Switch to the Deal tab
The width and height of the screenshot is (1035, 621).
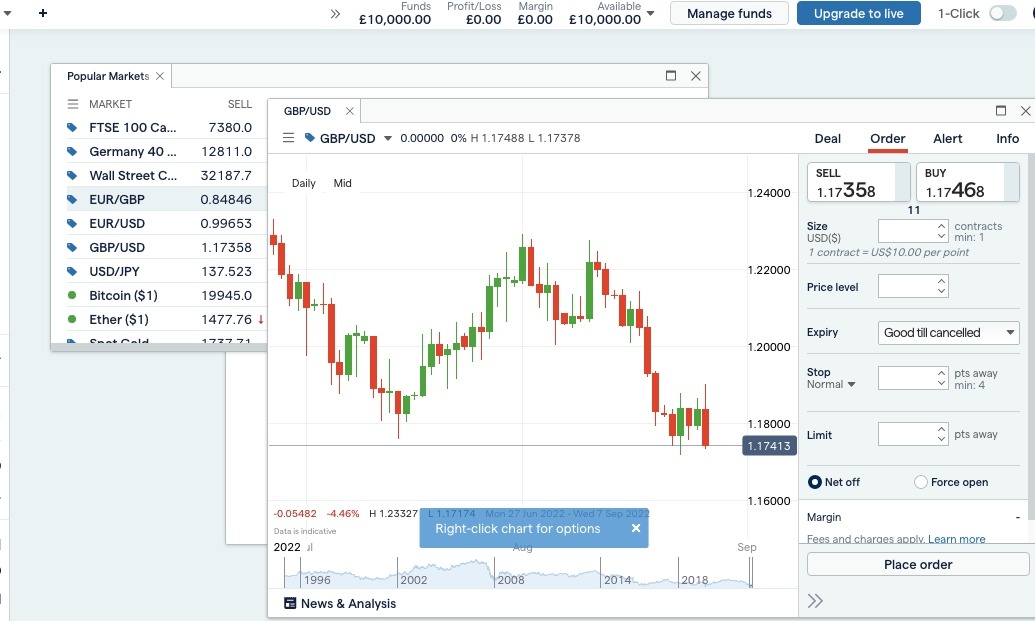coord(827,139)
